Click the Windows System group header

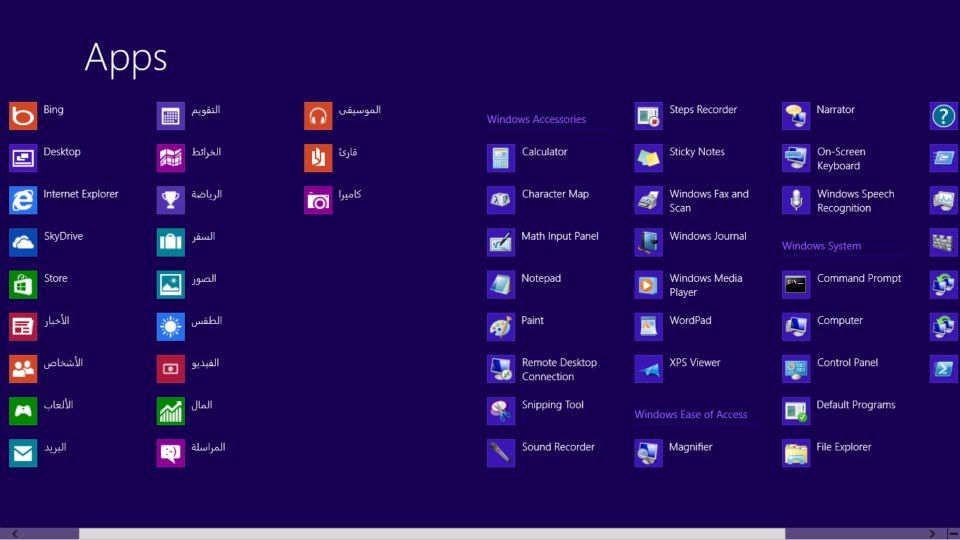coord(821,246)
